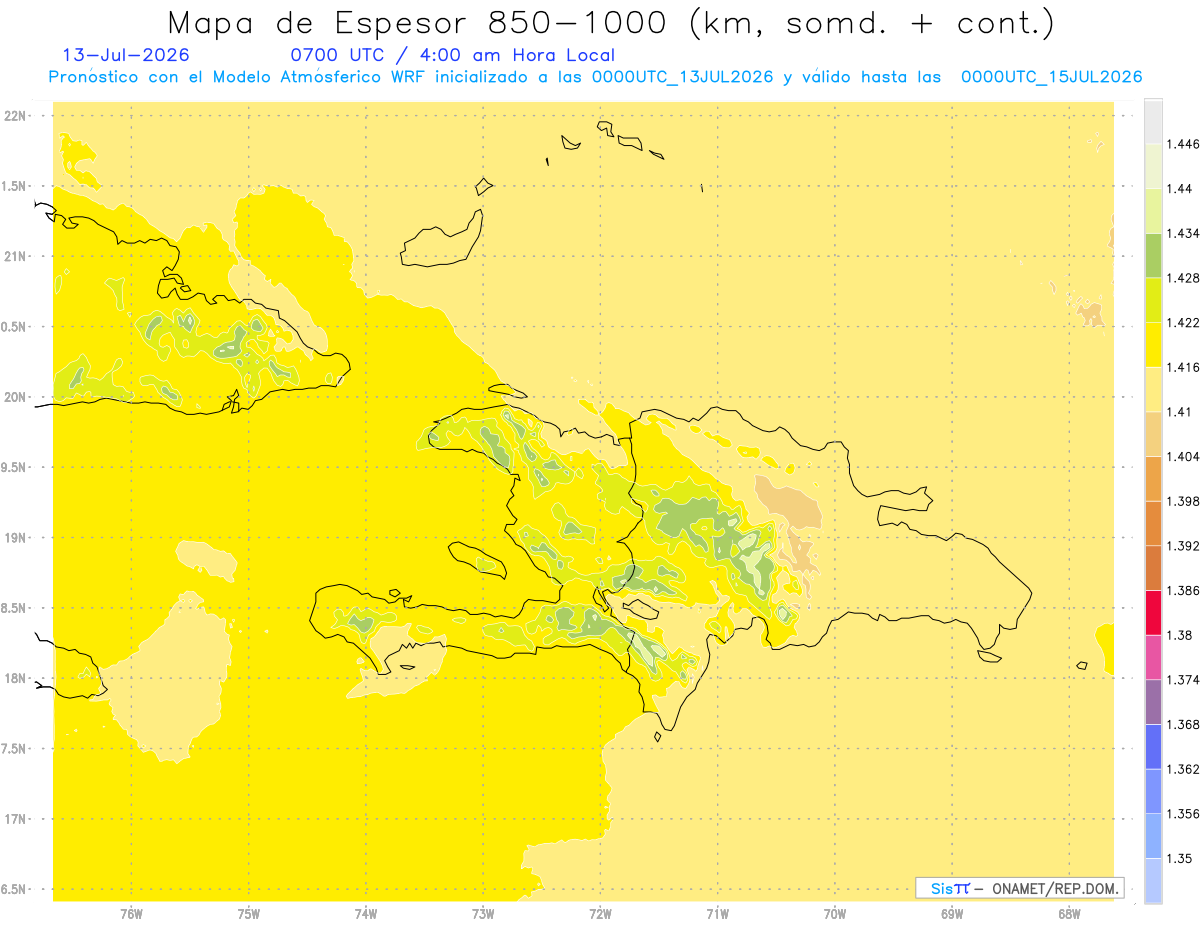Click the latitude label "21N"
1200x927 pixels.
[14, 256]
